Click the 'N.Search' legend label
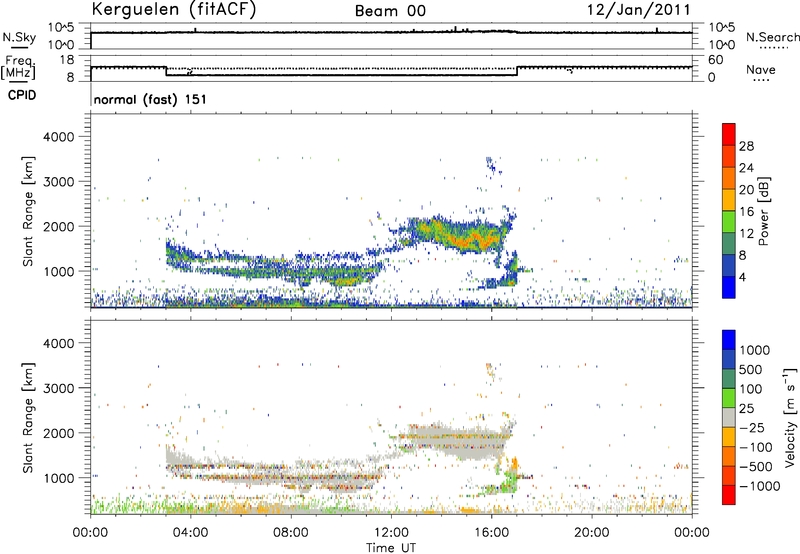 773,37
